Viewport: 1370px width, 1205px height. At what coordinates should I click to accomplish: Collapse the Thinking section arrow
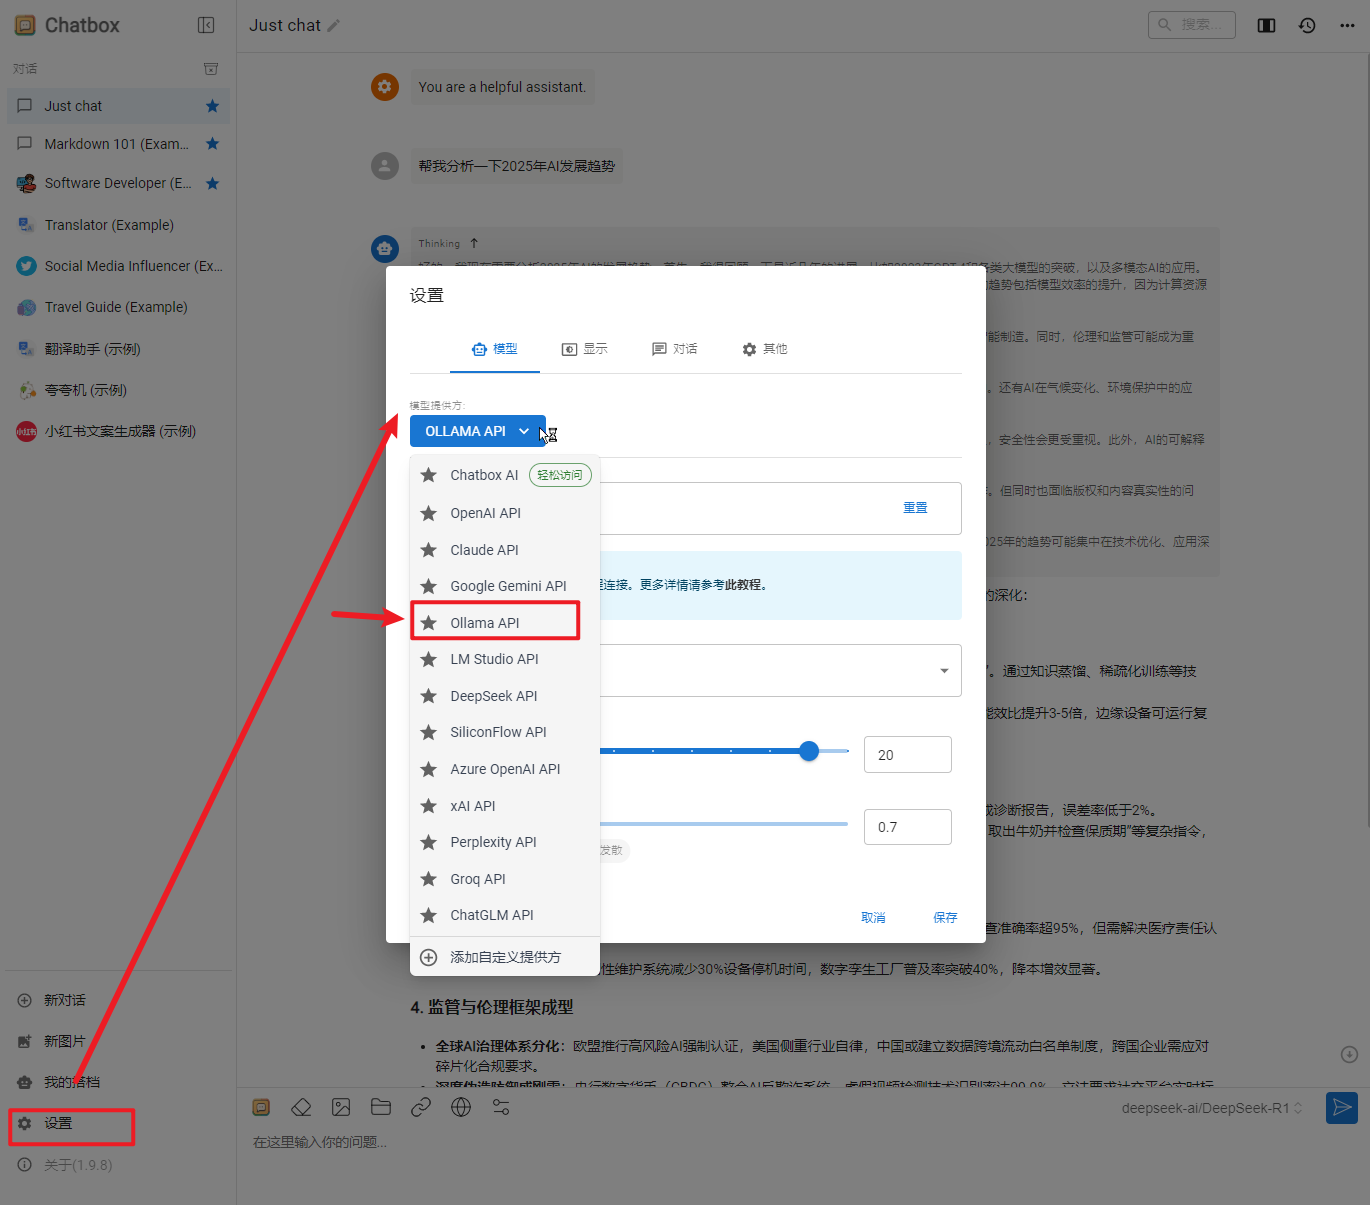tap(474, 243)
